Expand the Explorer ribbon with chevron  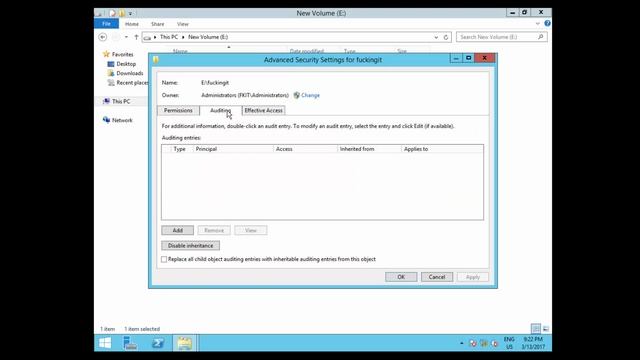coord(538,24)
